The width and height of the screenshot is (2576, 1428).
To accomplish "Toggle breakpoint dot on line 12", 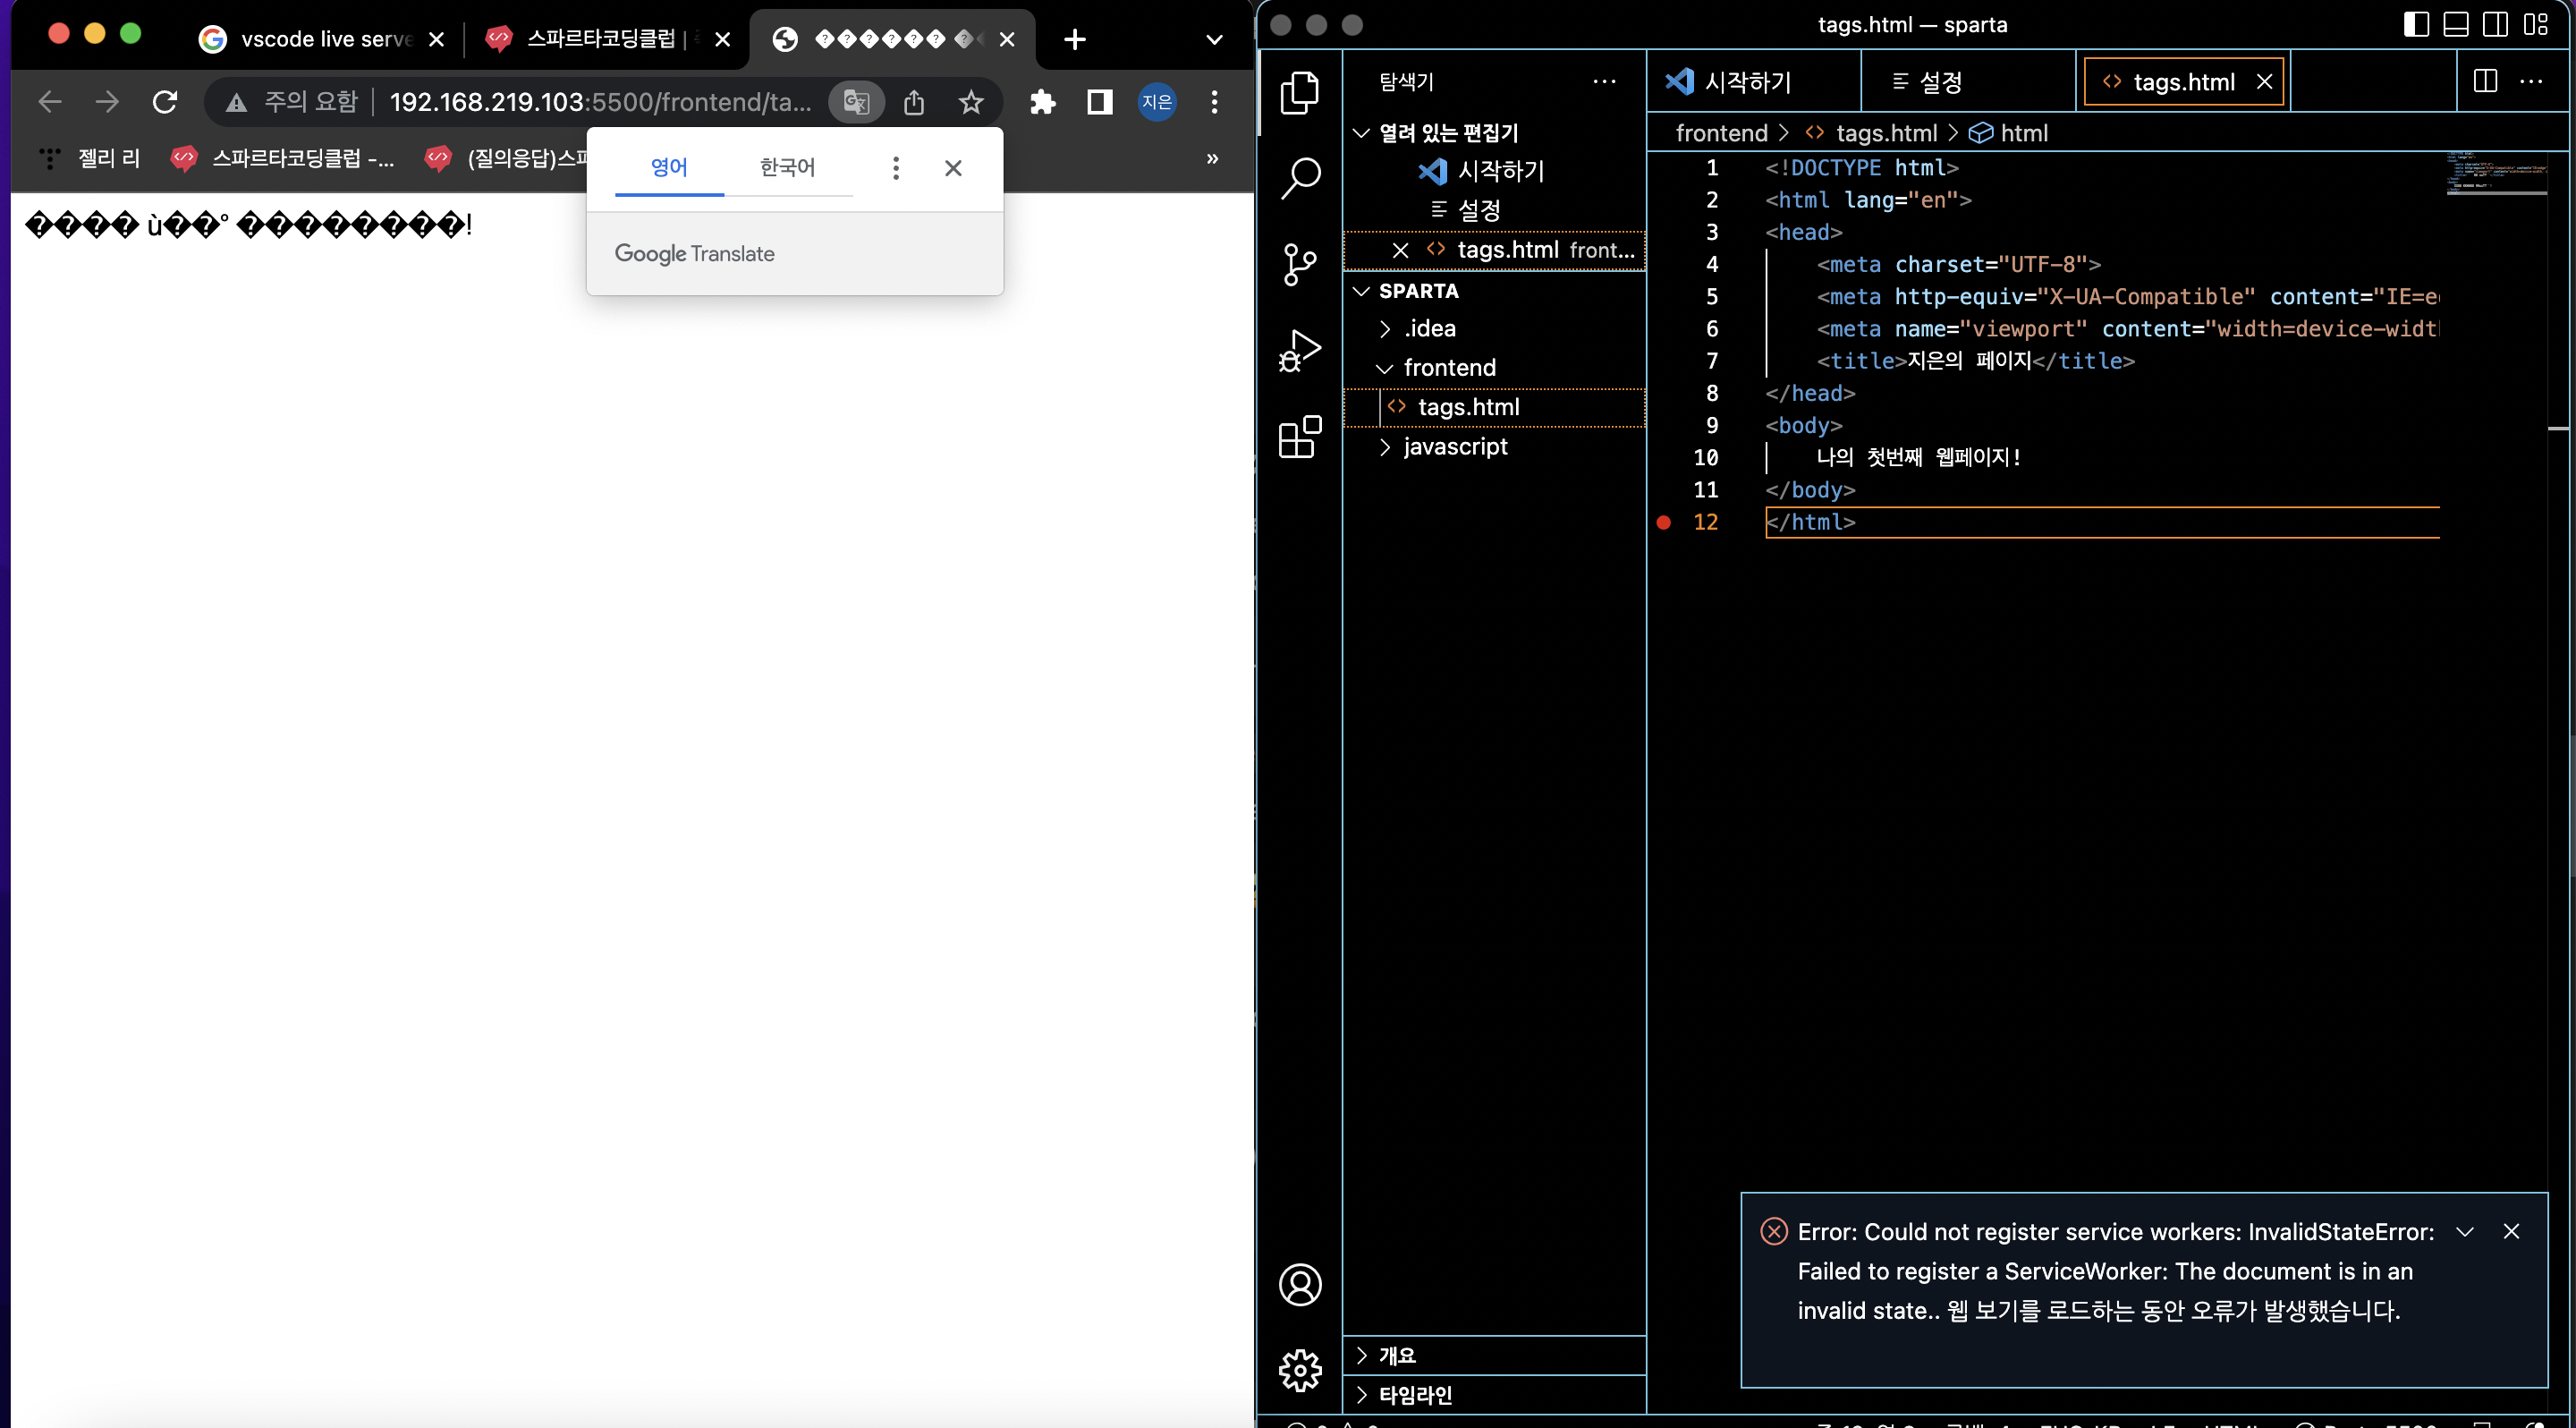I will click(1663, 522).
